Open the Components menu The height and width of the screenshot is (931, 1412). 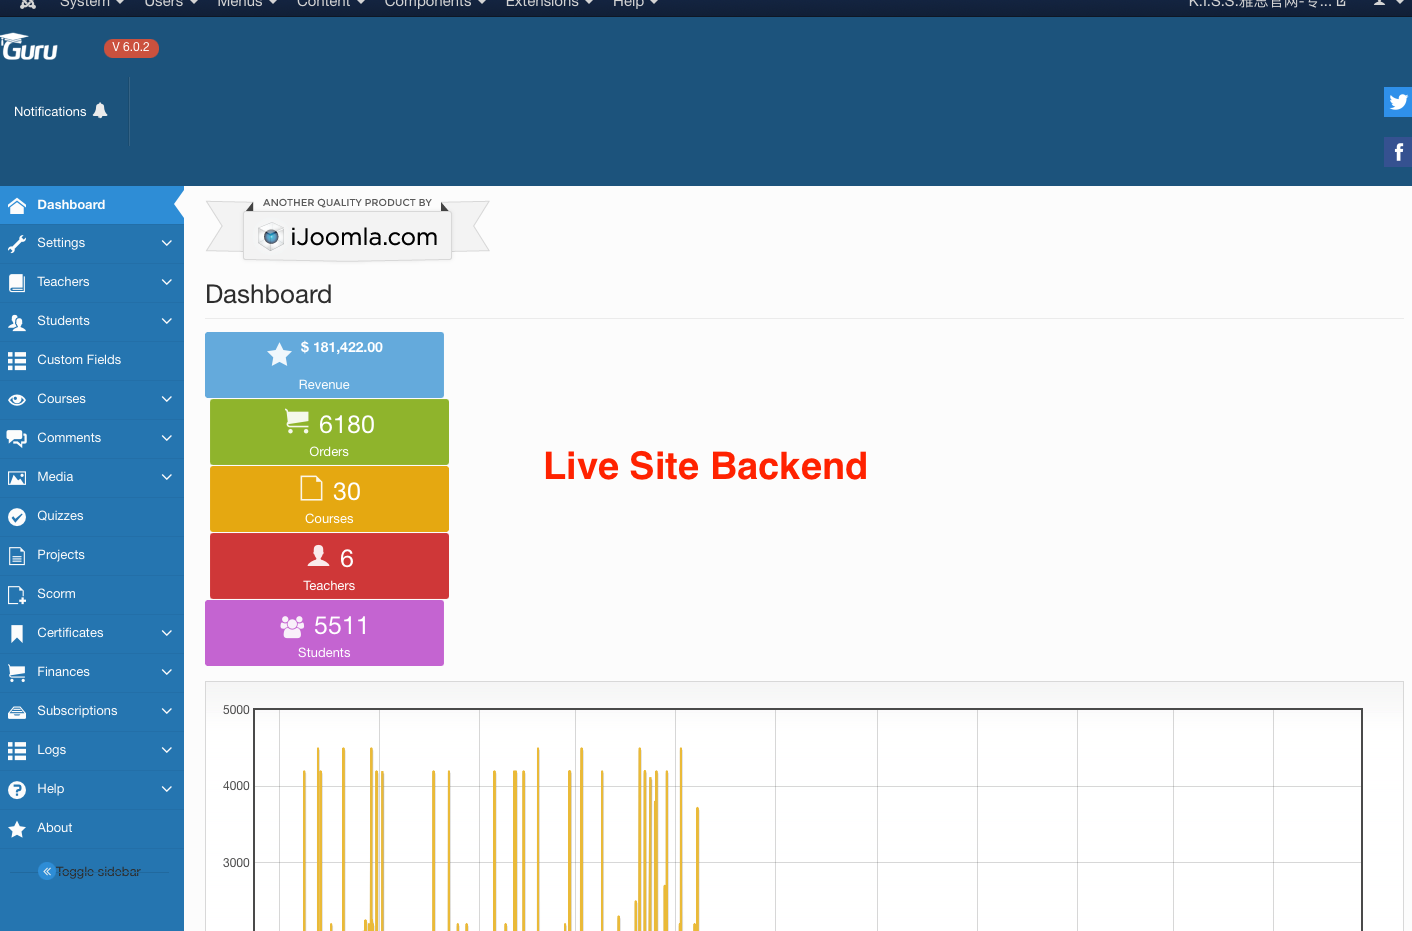435,4
